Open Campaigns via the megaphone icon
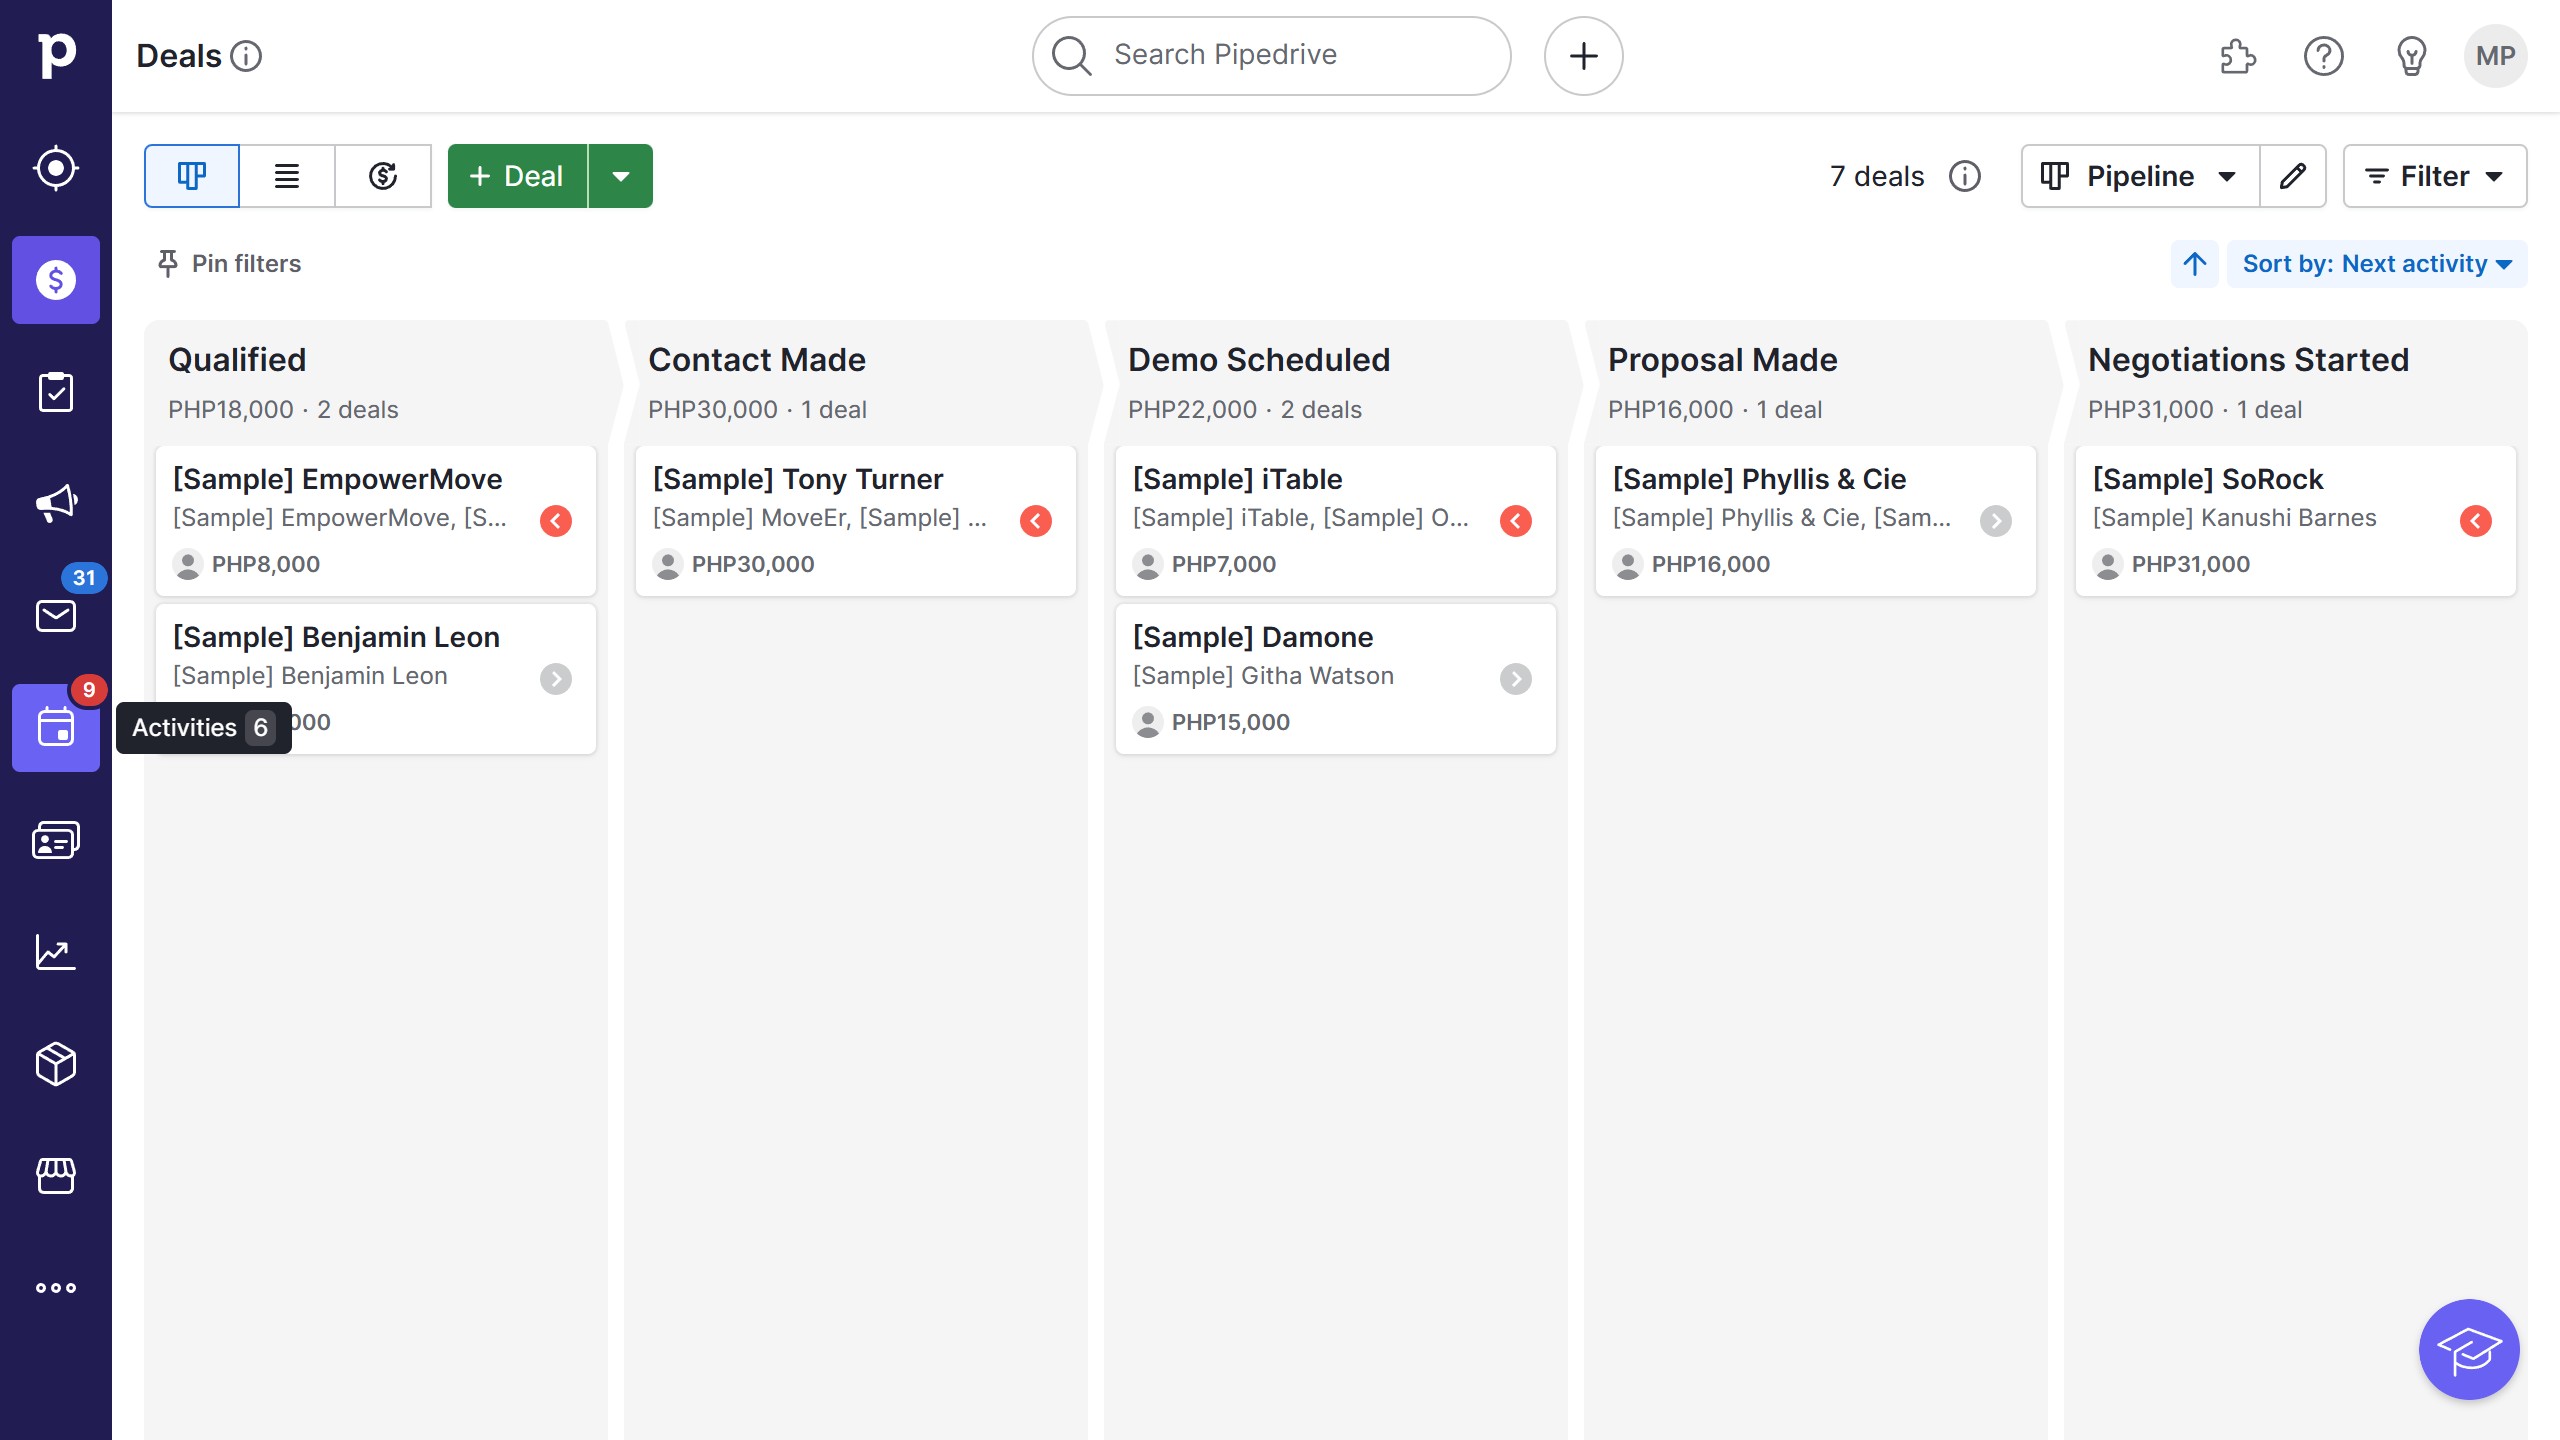 56,503
